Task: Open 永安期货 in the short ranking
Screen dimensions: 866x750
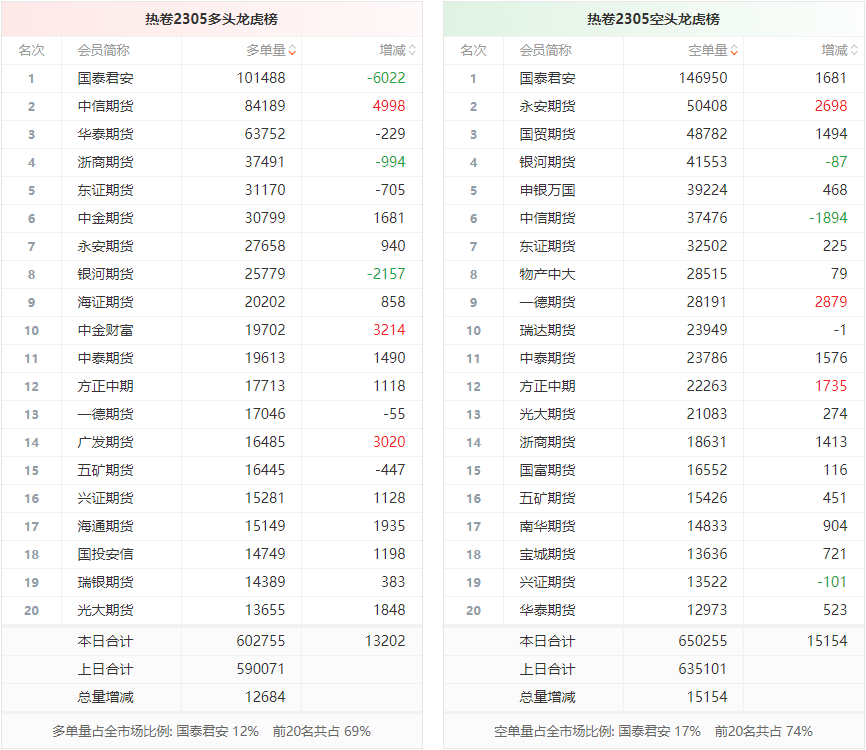Action: click(547, 106)
